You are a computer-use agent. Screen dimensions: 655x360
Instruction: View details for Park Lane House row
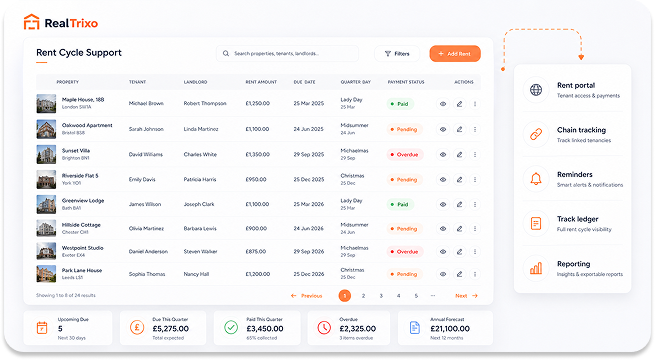coord(443,274)
